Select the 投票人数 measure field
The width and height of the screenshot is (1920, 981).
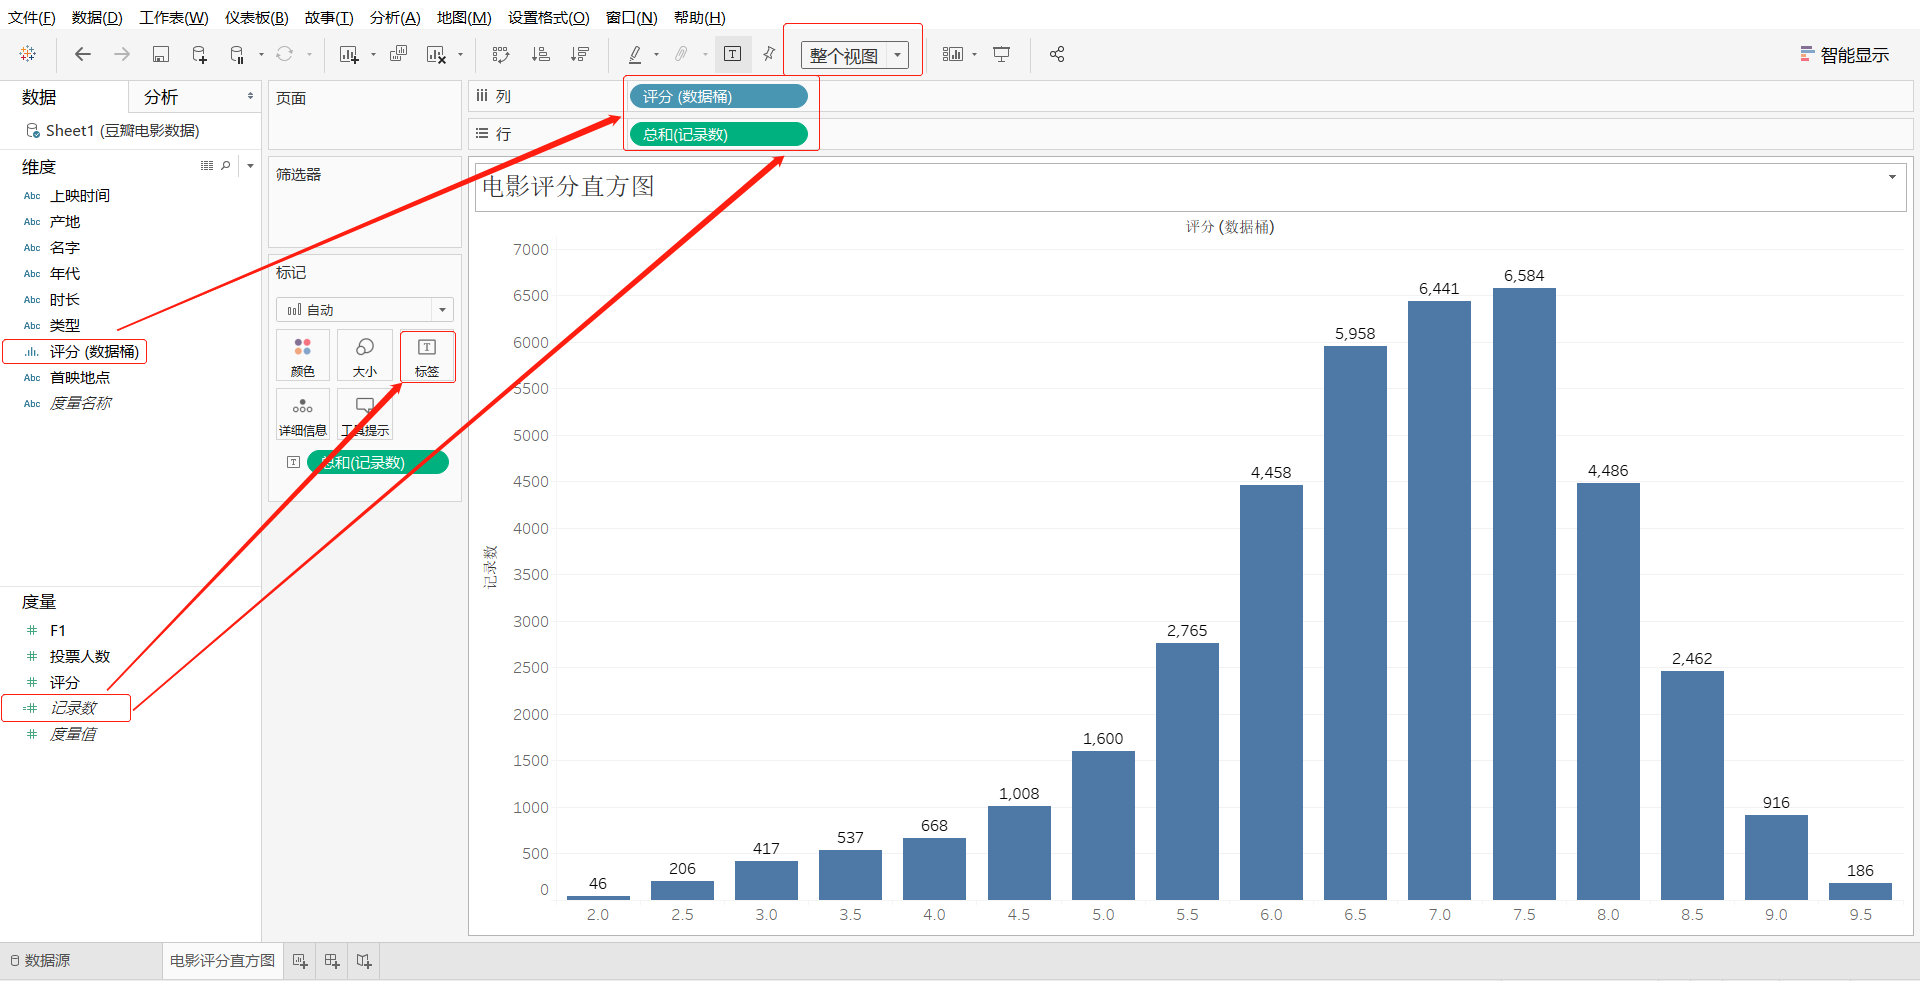click(80, 656)
